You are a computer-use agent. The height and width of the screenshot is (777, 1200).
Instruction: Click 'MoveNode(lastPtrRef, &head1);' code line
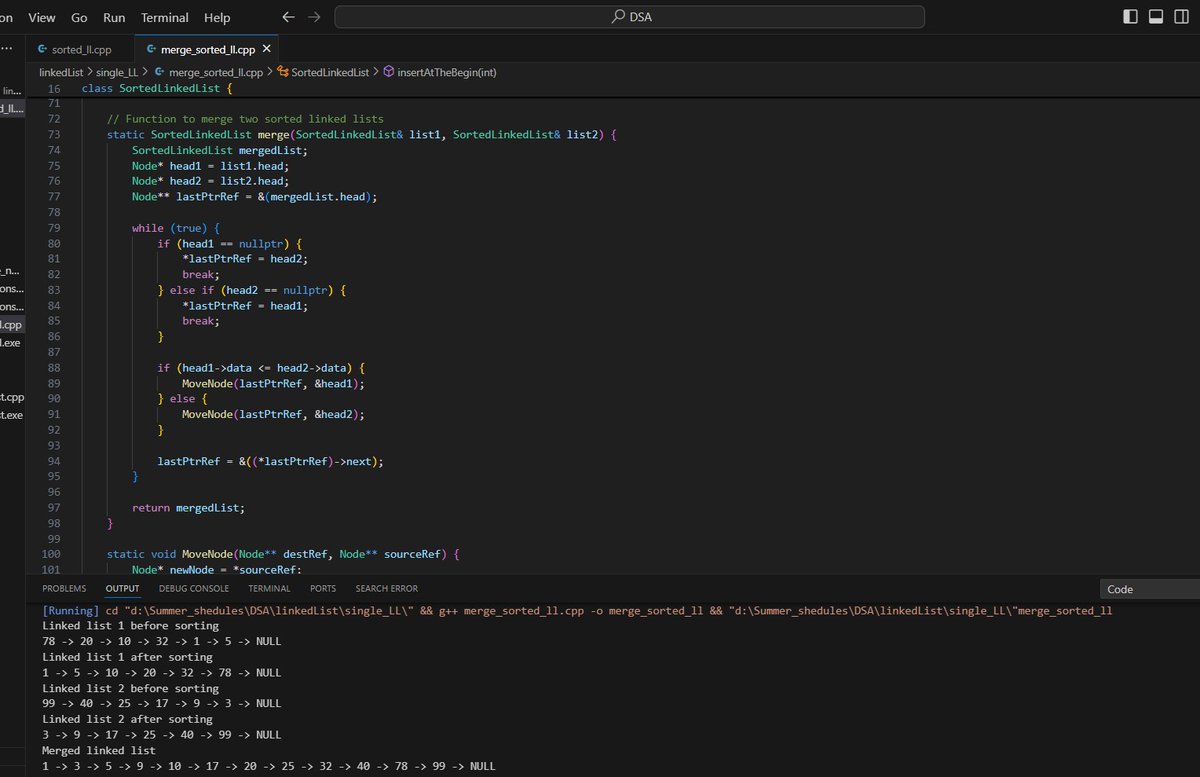coord(273,384)
